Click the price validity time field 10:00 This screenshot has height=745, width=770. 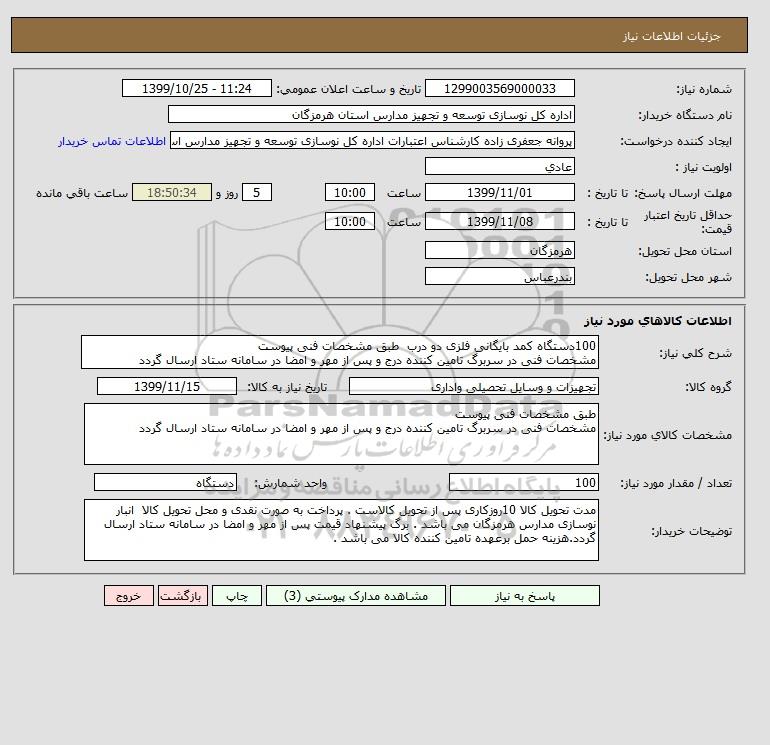click(350, 221)
